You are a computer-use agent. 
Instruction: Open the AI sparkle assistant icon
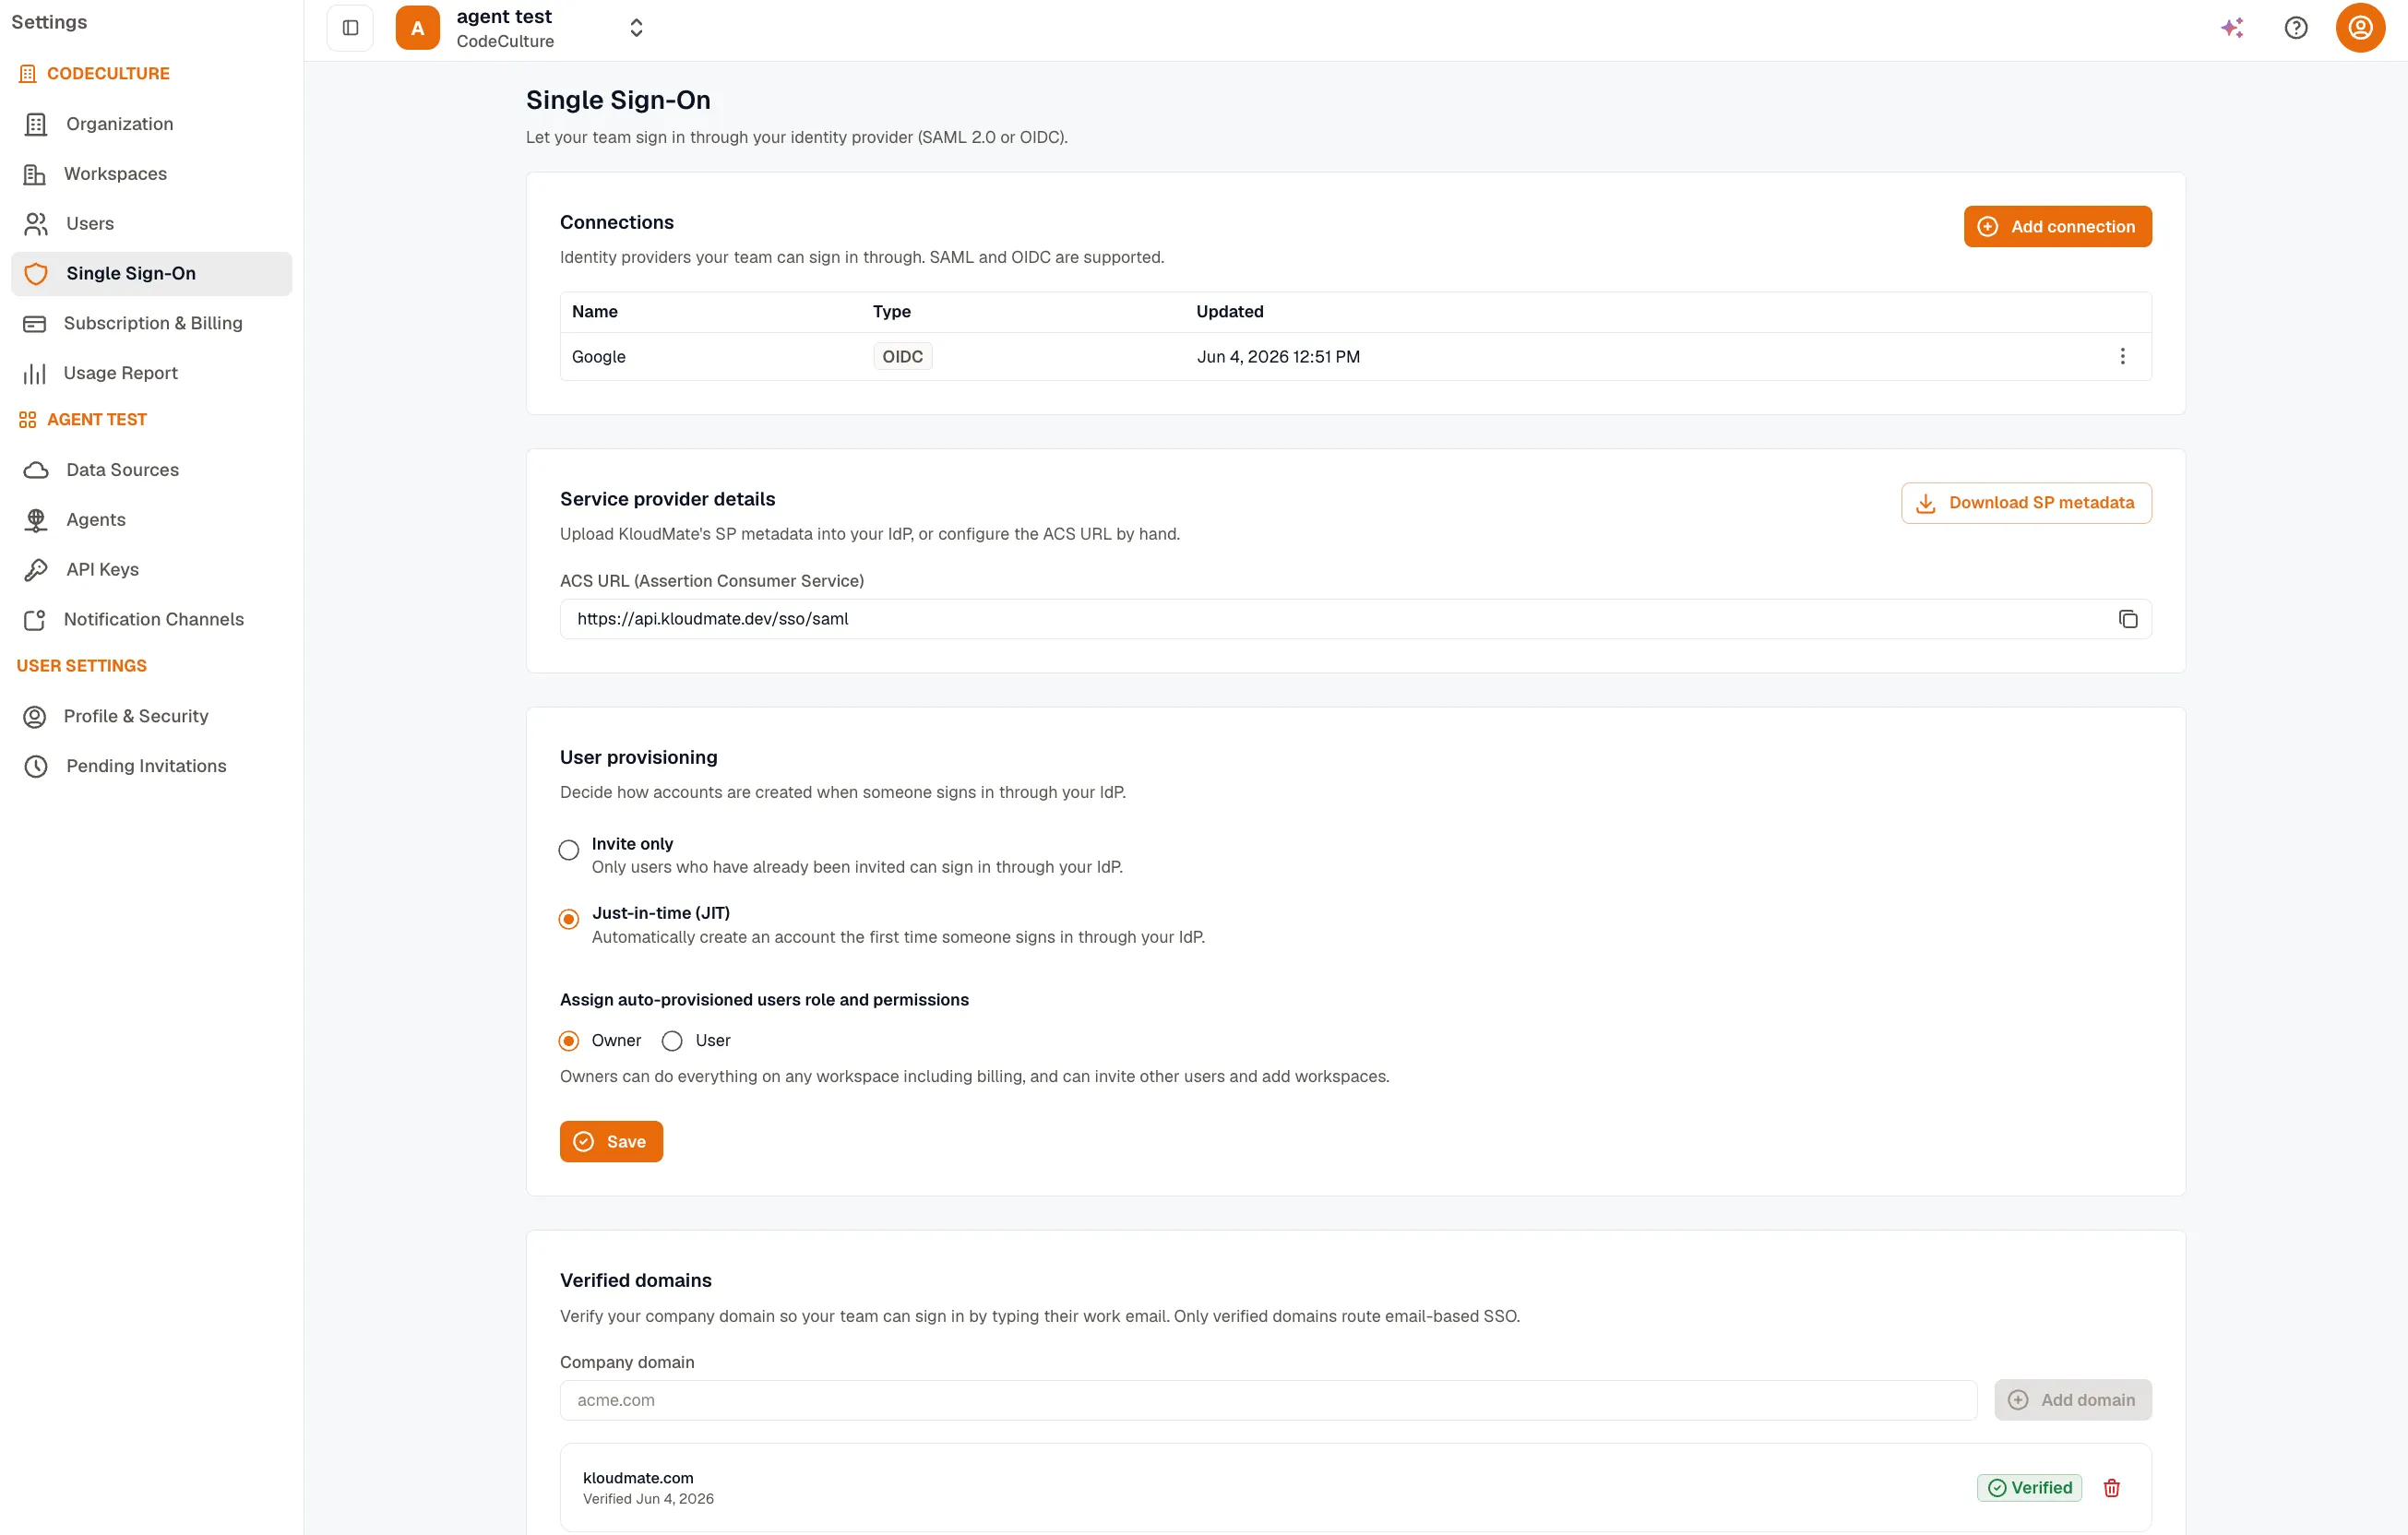(2232, 28)
